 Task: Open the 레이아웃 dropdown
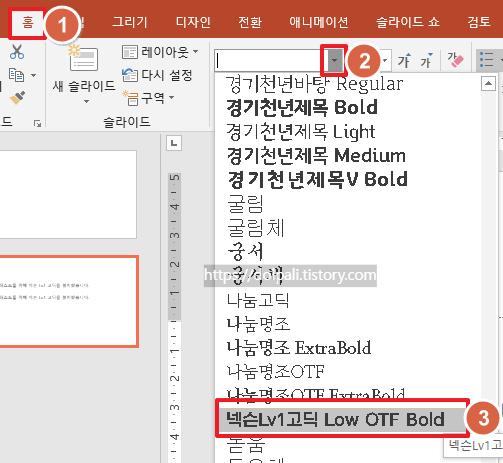(x=160, y=52)
